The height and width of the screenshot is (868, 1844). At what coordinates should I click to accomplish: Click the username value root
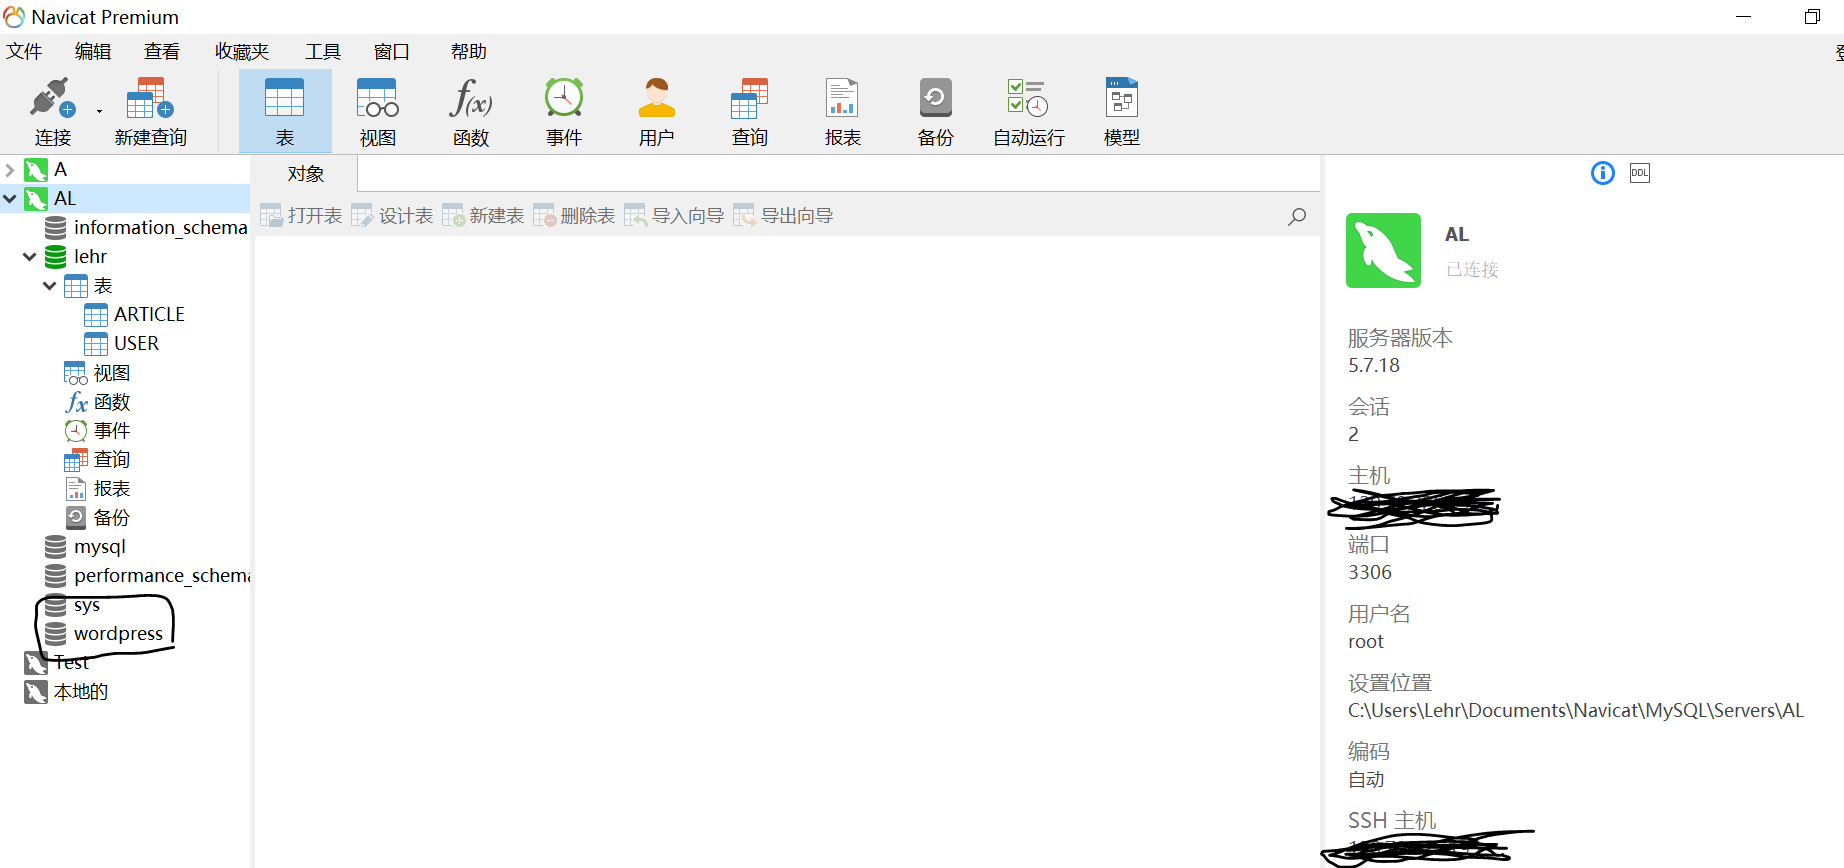click(1366, 642)
